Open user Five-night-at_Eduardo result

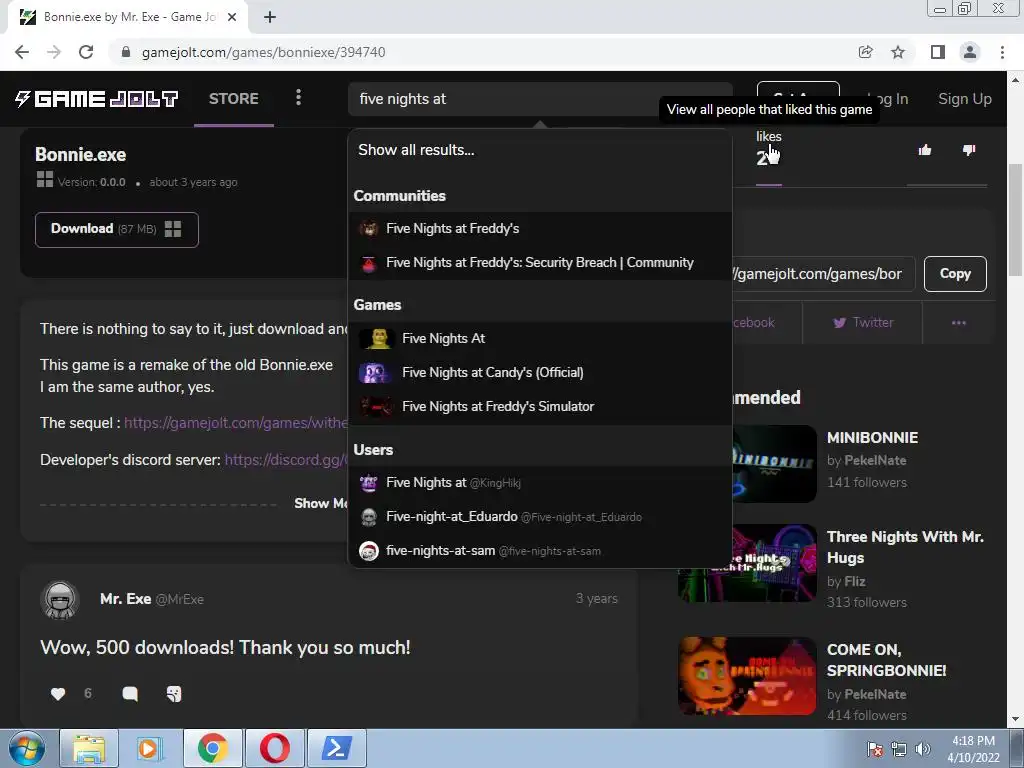(x=539, y=517)
